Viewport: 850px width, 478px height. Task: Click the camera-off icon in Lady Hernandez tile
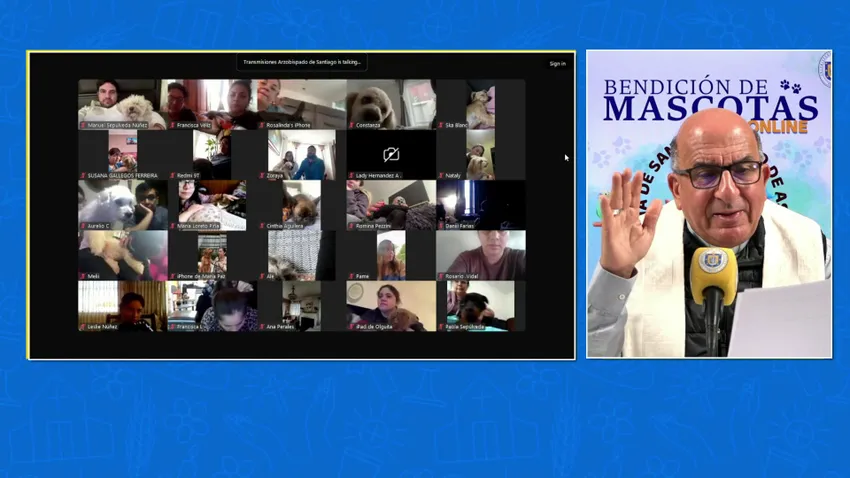click(x=391, y=155)
